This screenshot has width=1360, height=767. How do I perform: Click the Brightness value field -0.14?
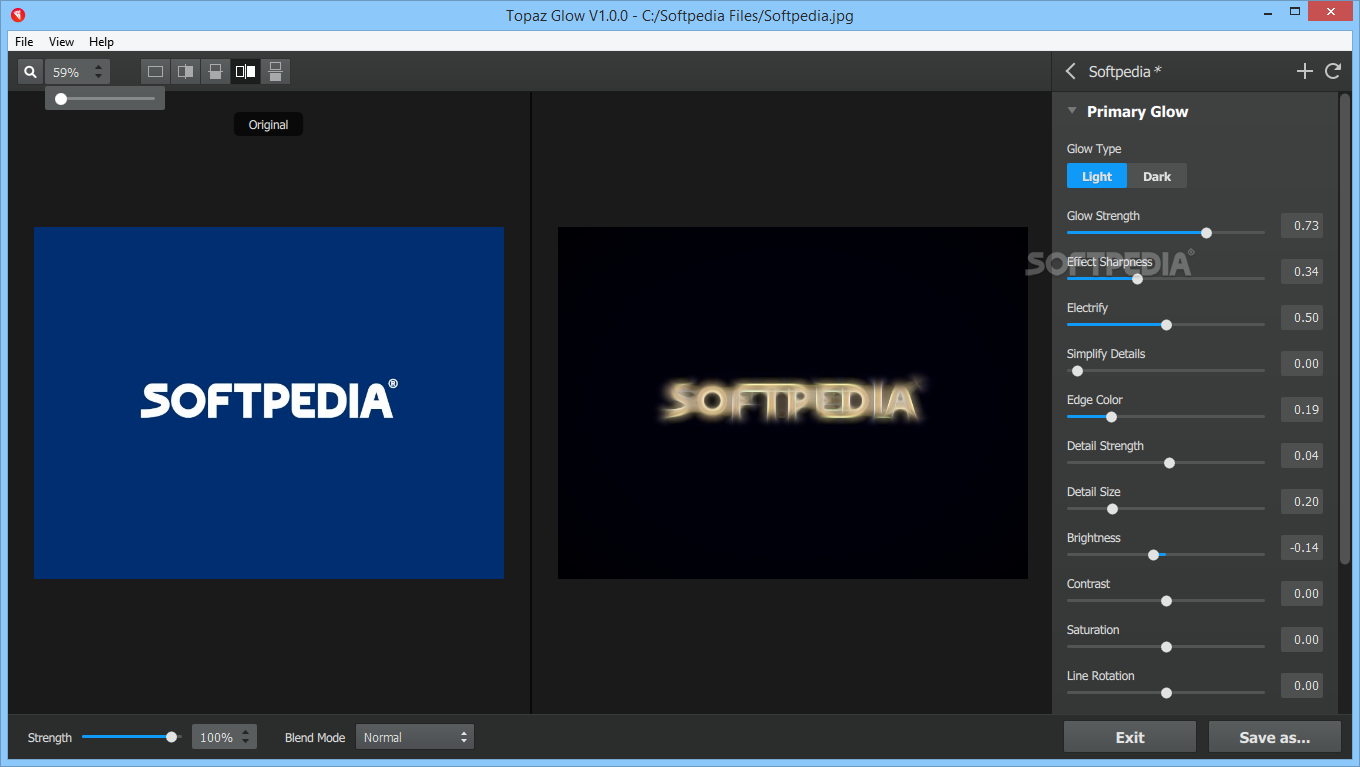click(1302, 547)
